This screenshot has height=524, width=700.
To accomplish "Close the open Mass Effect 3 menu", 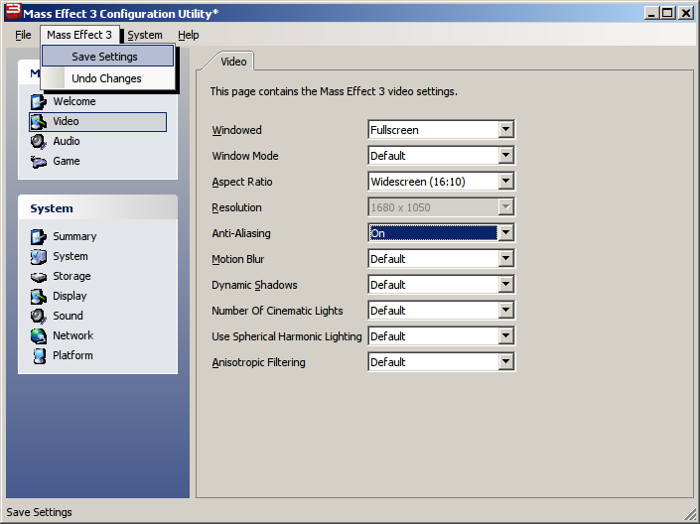I will click(x=79, y=35).
